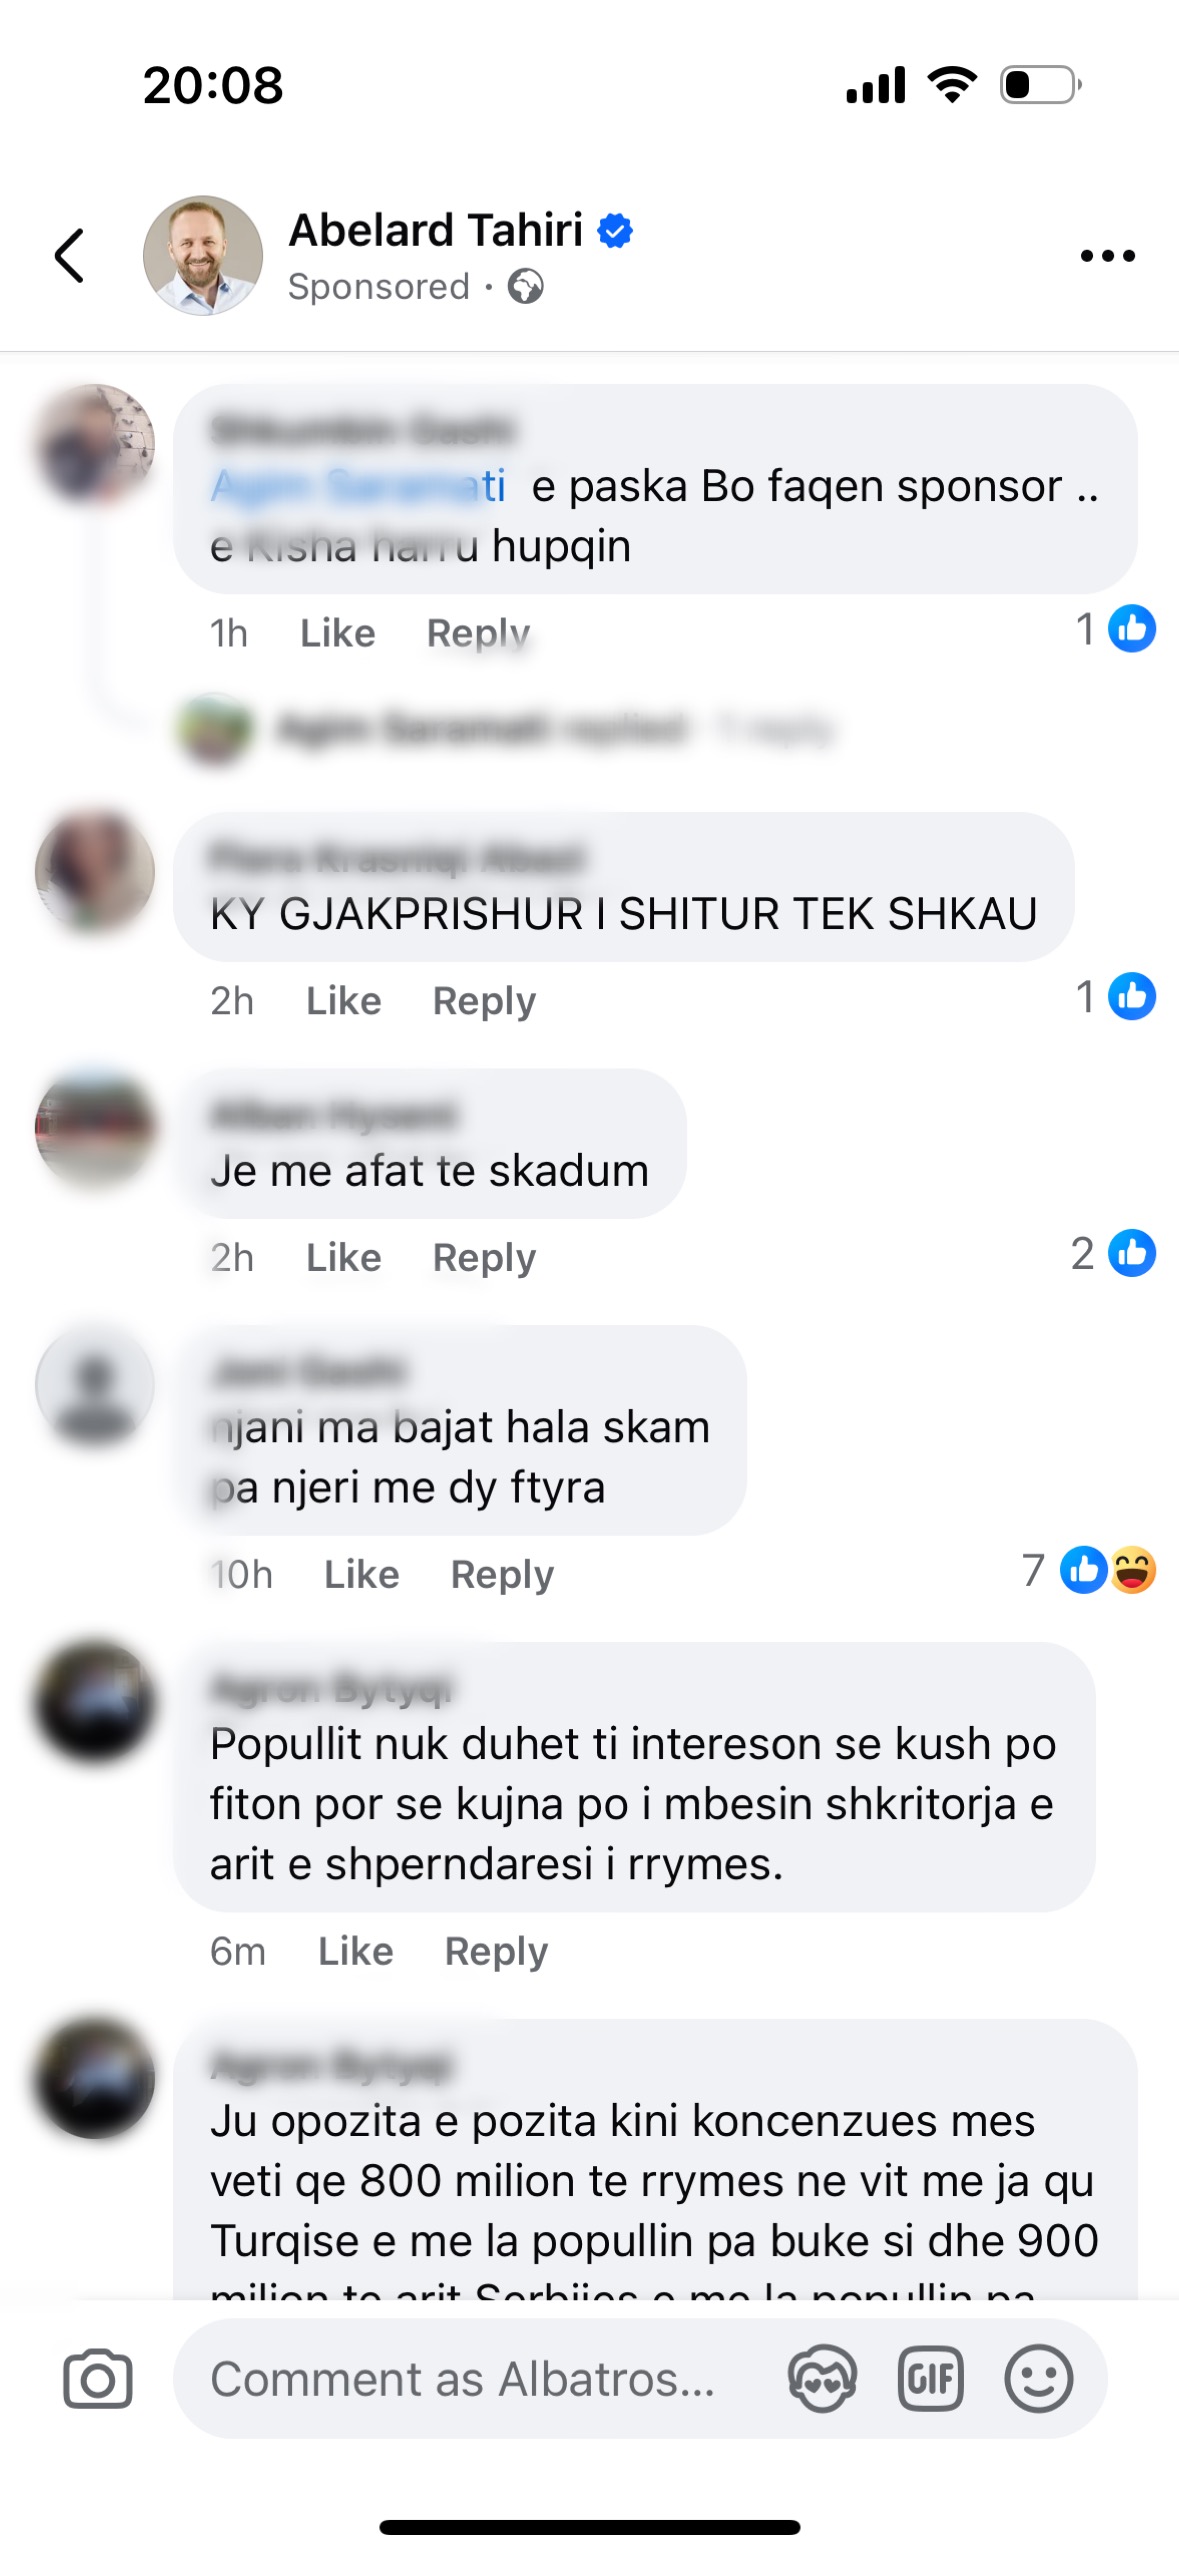Open the Abelard Tahiri page name

tap(436, 230)
